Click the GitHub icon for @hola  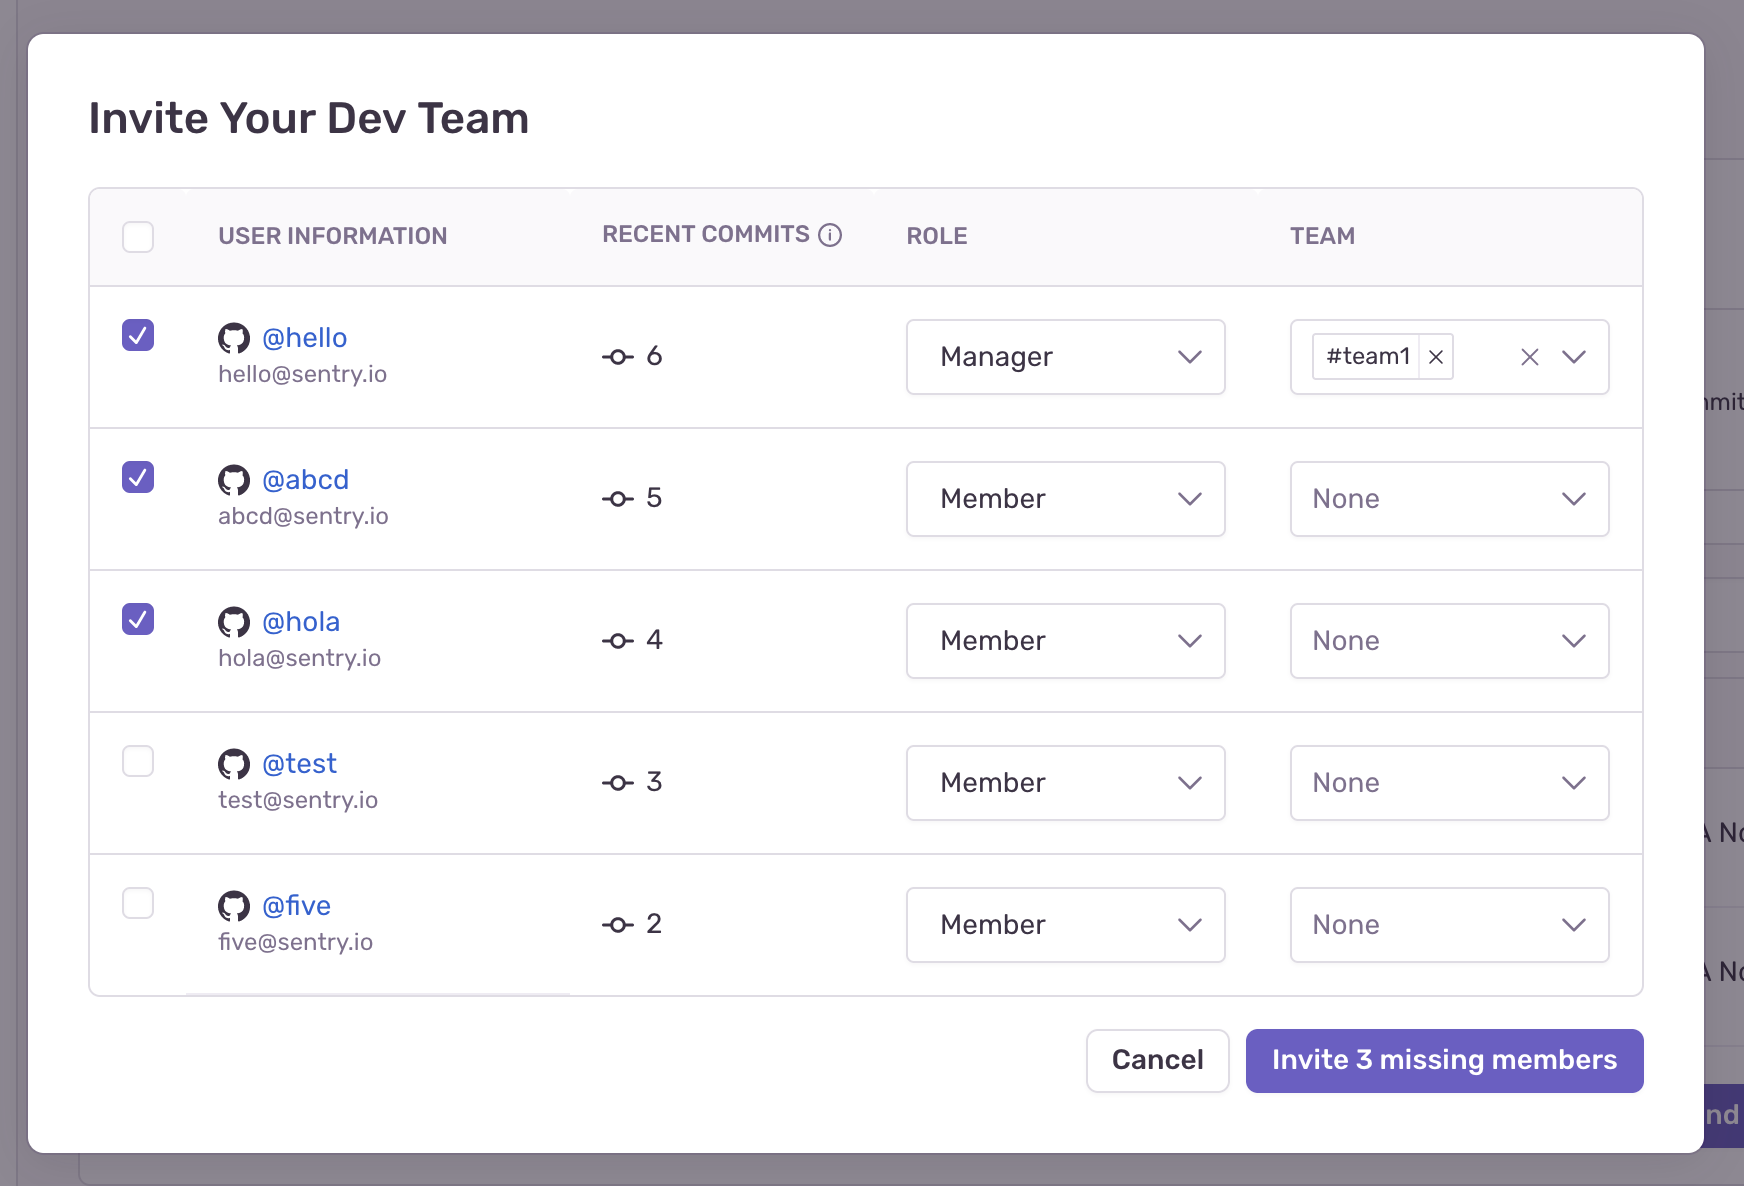tap(234, 622)
